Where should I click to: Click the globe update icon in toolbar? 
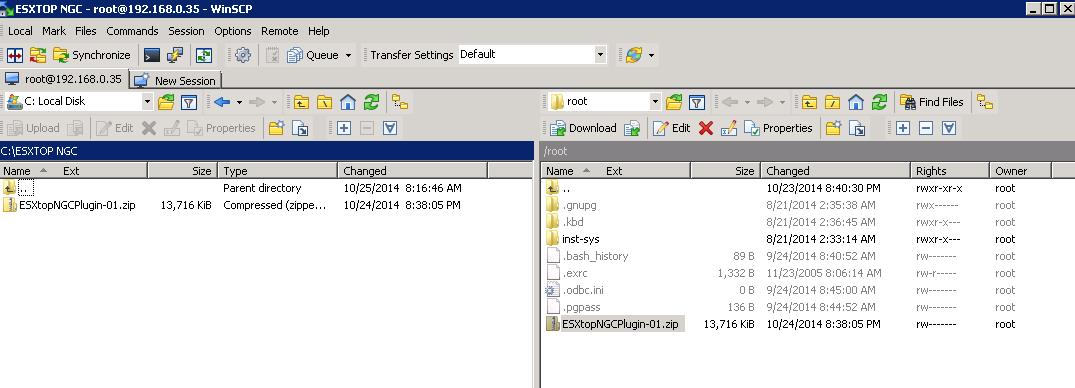[x=633, y=55]
